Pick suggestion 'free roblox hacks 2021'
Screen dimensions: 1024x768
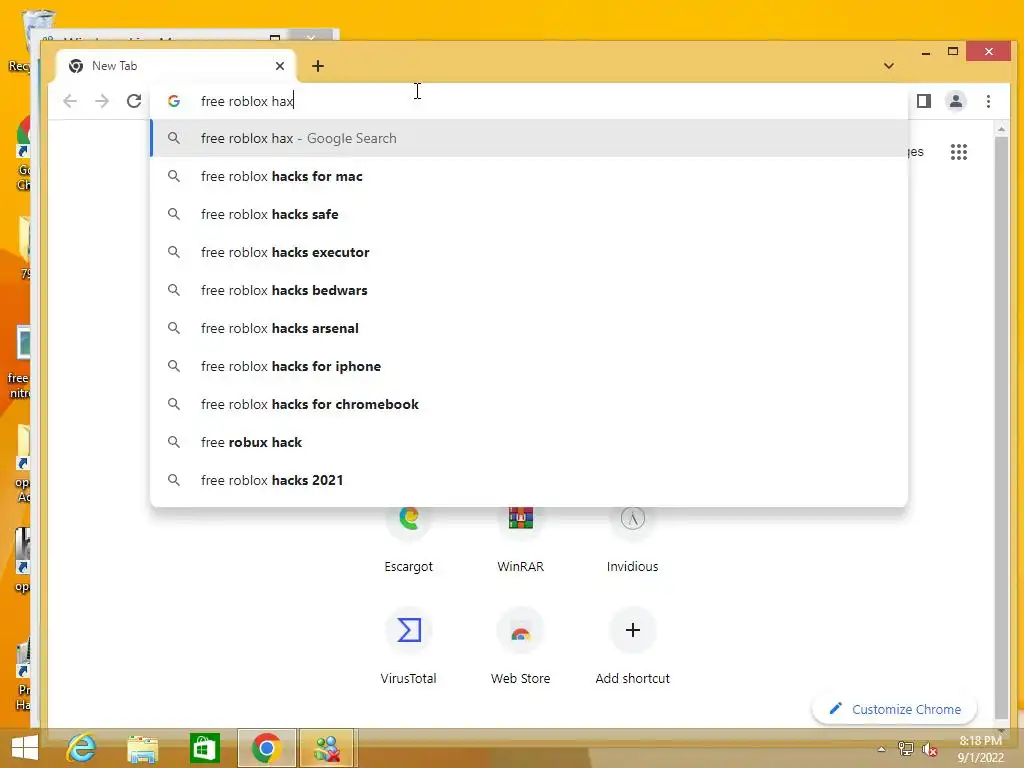coord(529,480)
